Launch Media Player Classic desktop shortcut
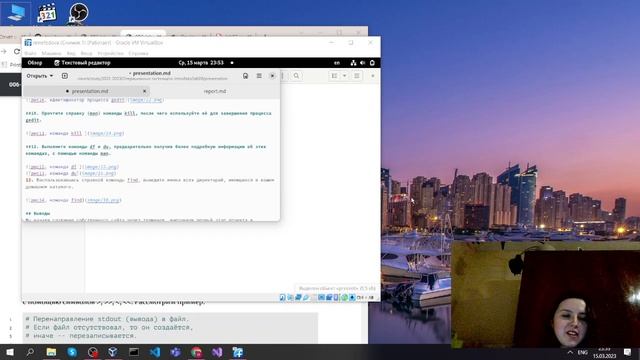Screen dimensions: 640x360 [47, 13]
